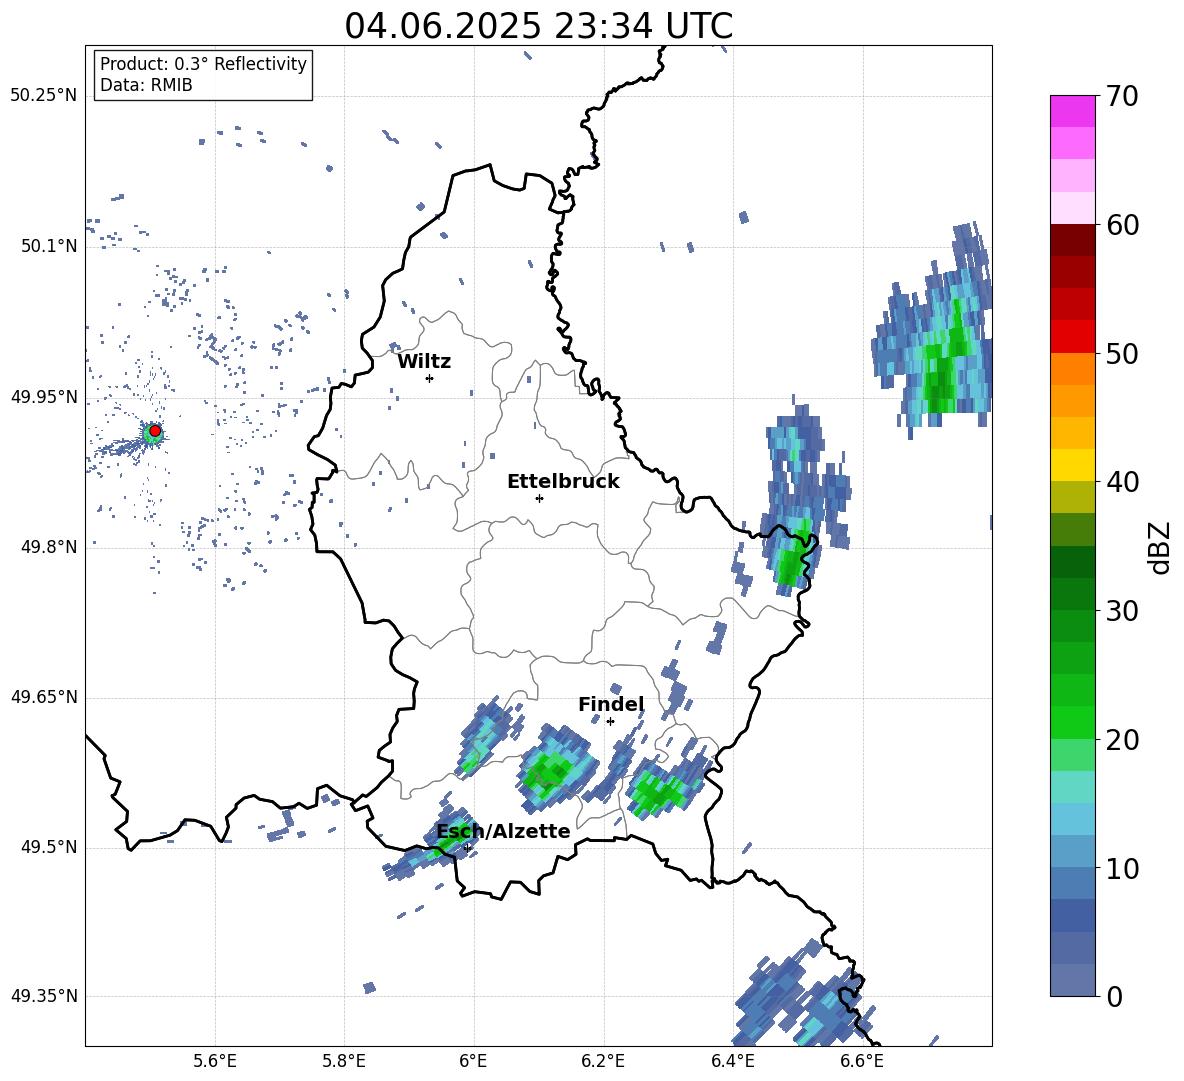The height and width of the screenshot is (1081, 1184).
Task: Click the 50 tick label on colorbar
Action: (x=1122, y=353)
